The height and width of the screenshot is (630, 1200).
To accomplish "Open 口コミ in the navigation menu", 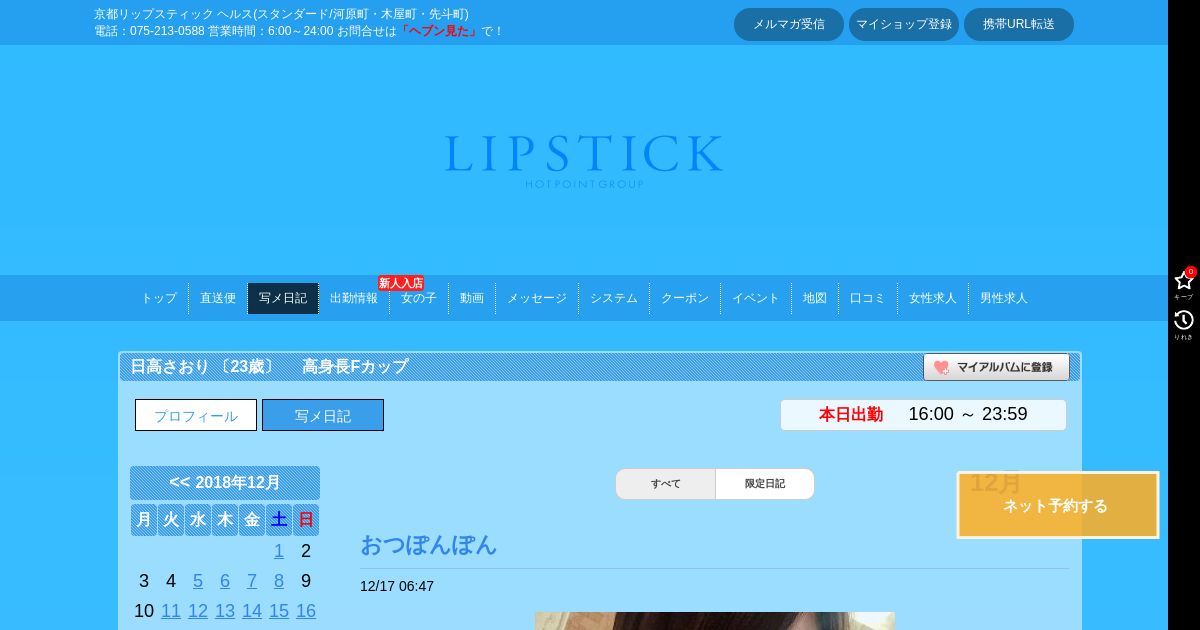I will [x=868, y=298].
